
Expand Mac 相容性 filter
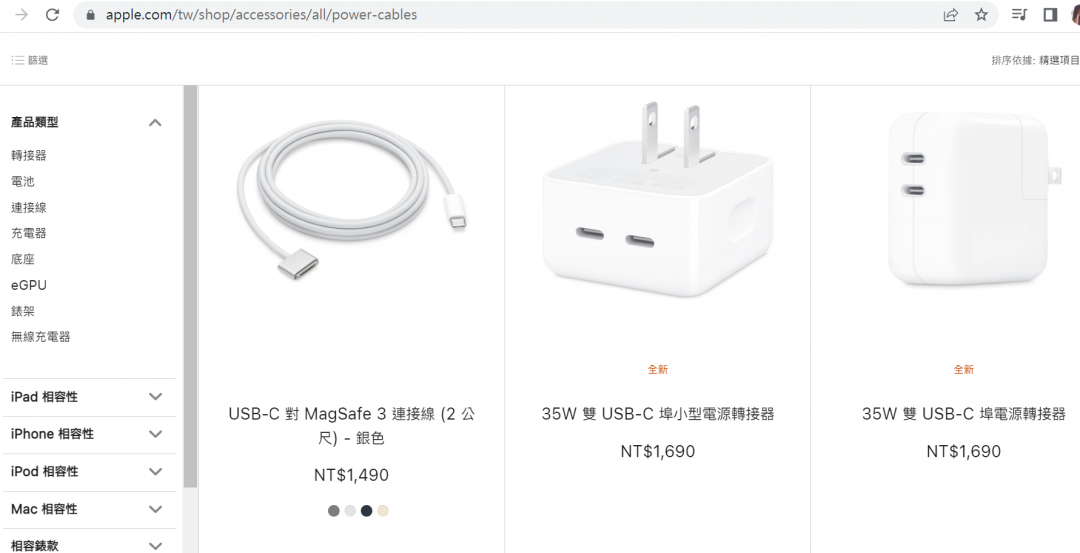point(90,510)
